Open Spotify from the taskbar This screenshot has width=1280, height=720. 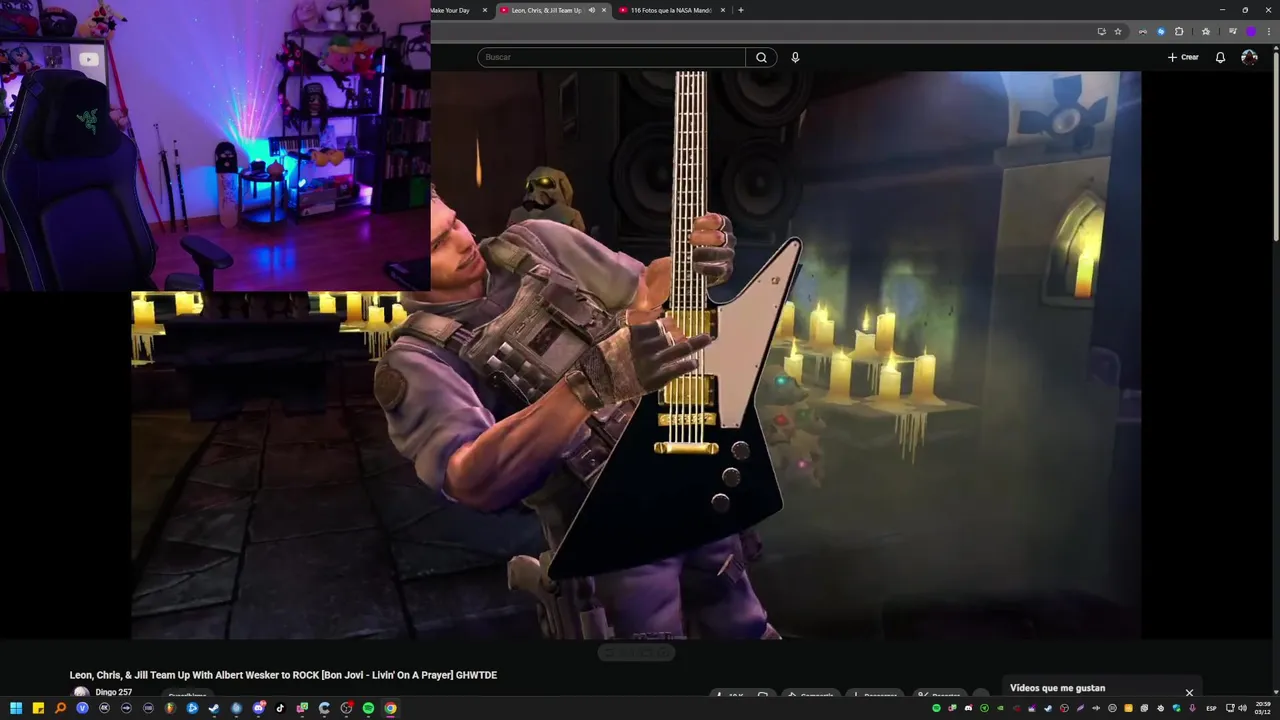coord(368,708)
